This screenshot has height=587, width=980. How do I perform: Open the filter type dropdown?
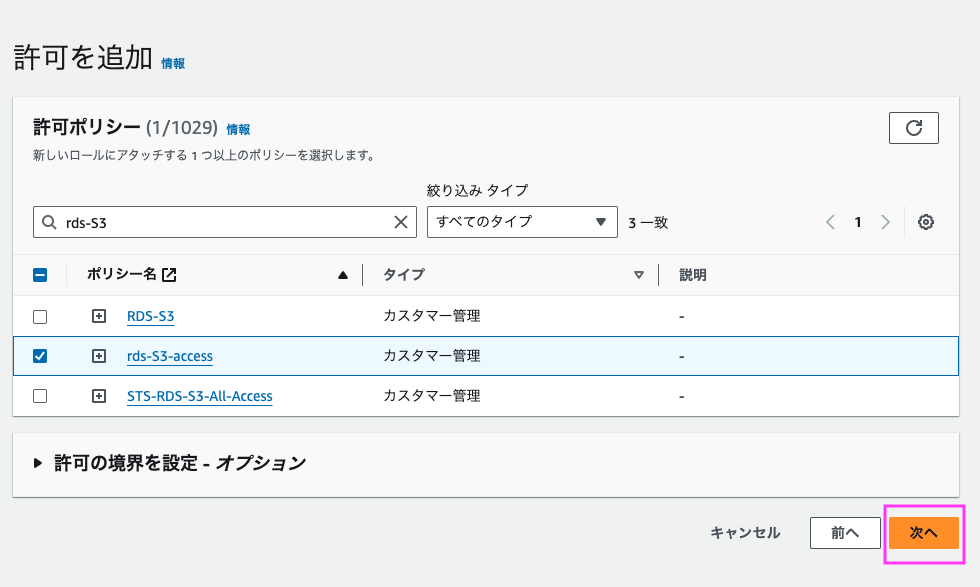(x=521, y=222)
